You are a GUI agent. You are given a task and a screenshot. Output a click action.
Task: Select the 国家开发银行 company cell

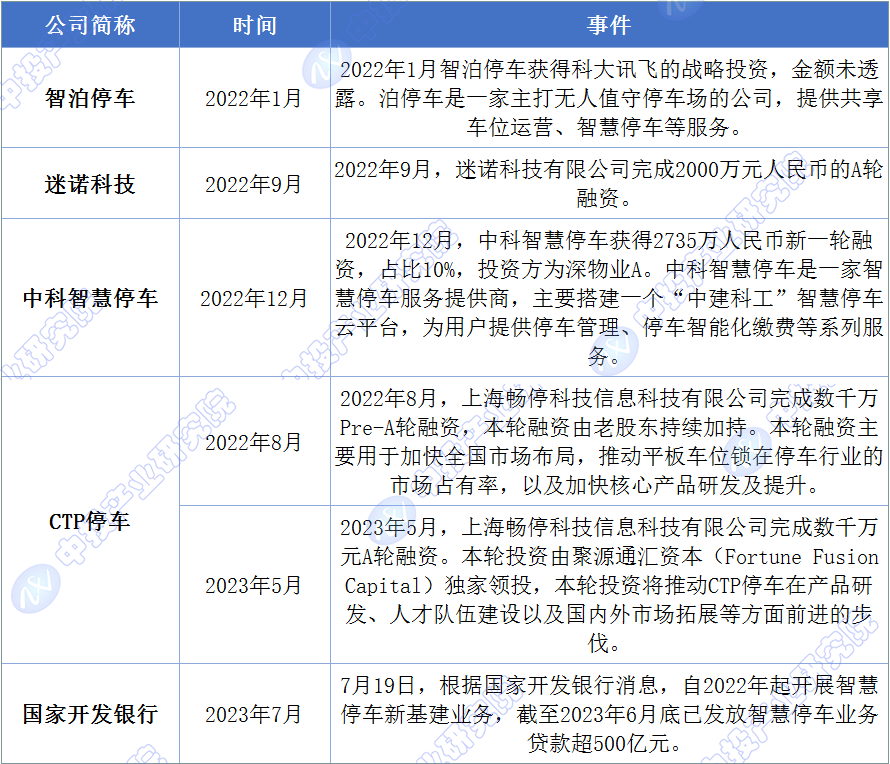coord(90,714)
